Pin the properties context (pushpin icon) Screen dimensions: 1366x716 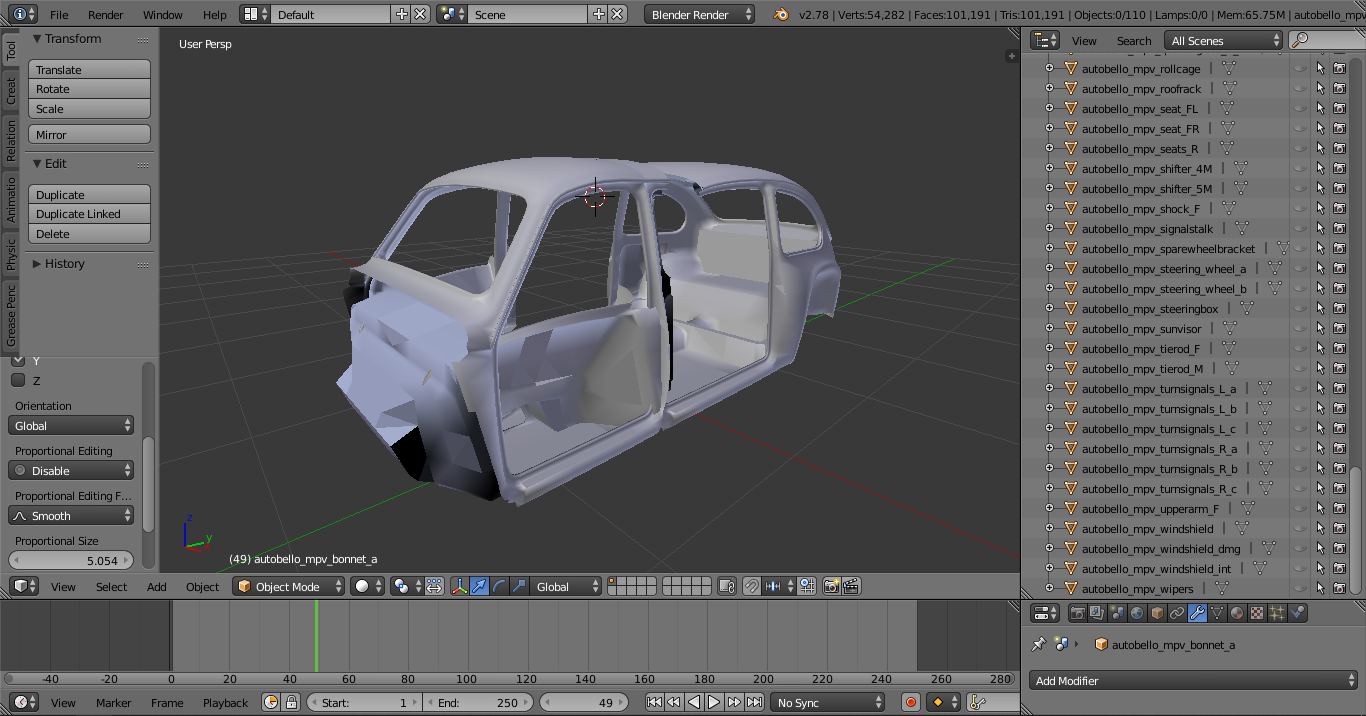click(1039, 644)
